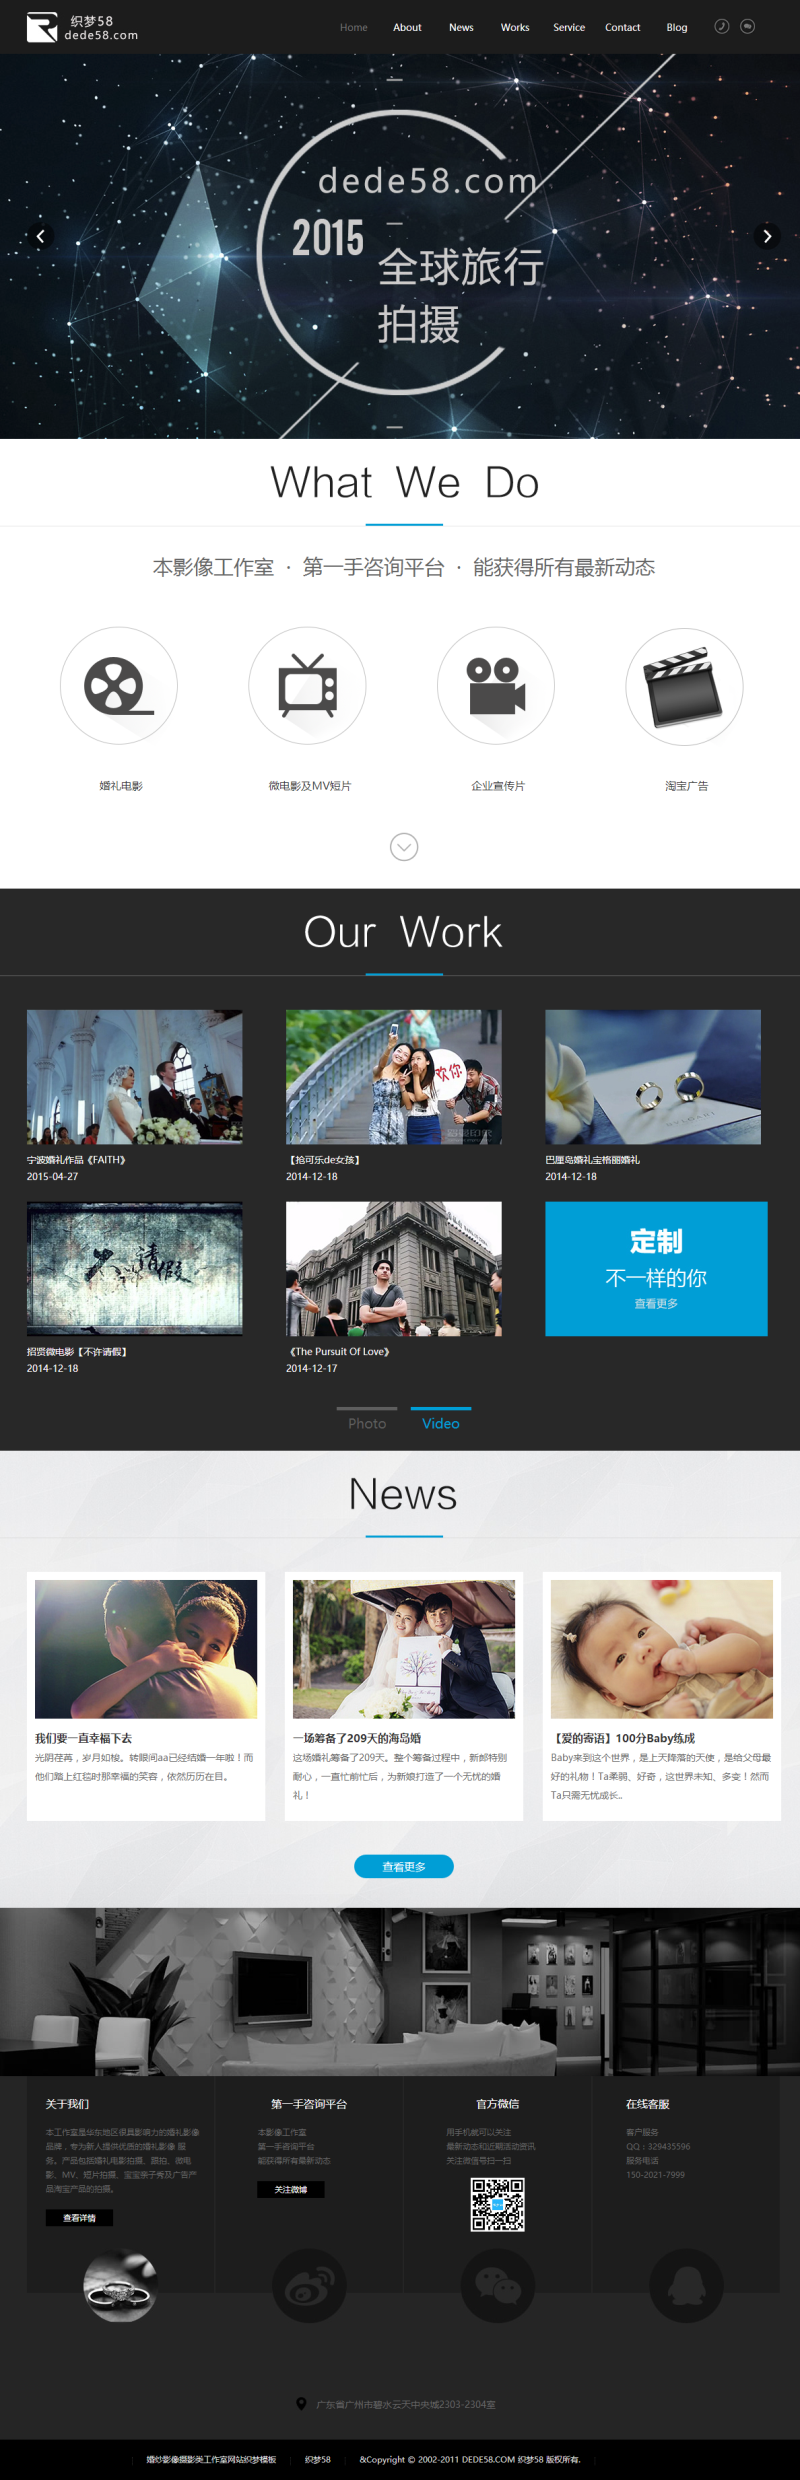Select the Video tab under Our Work
This screenshot has height=2480, width=800.
pos(441,1423)
